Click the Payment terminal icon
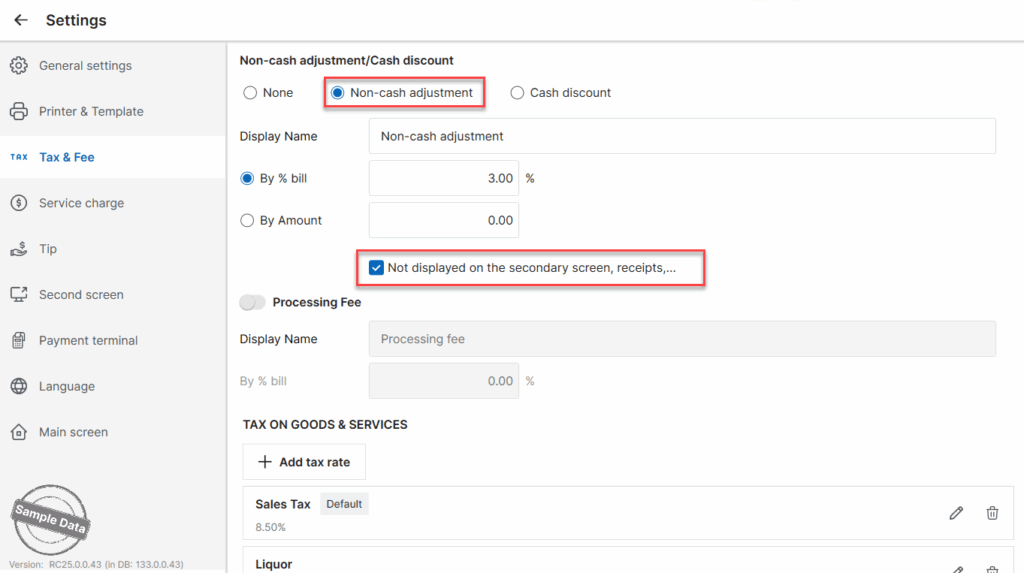This screenshot has width=1024, height=573. click(18, 341)
